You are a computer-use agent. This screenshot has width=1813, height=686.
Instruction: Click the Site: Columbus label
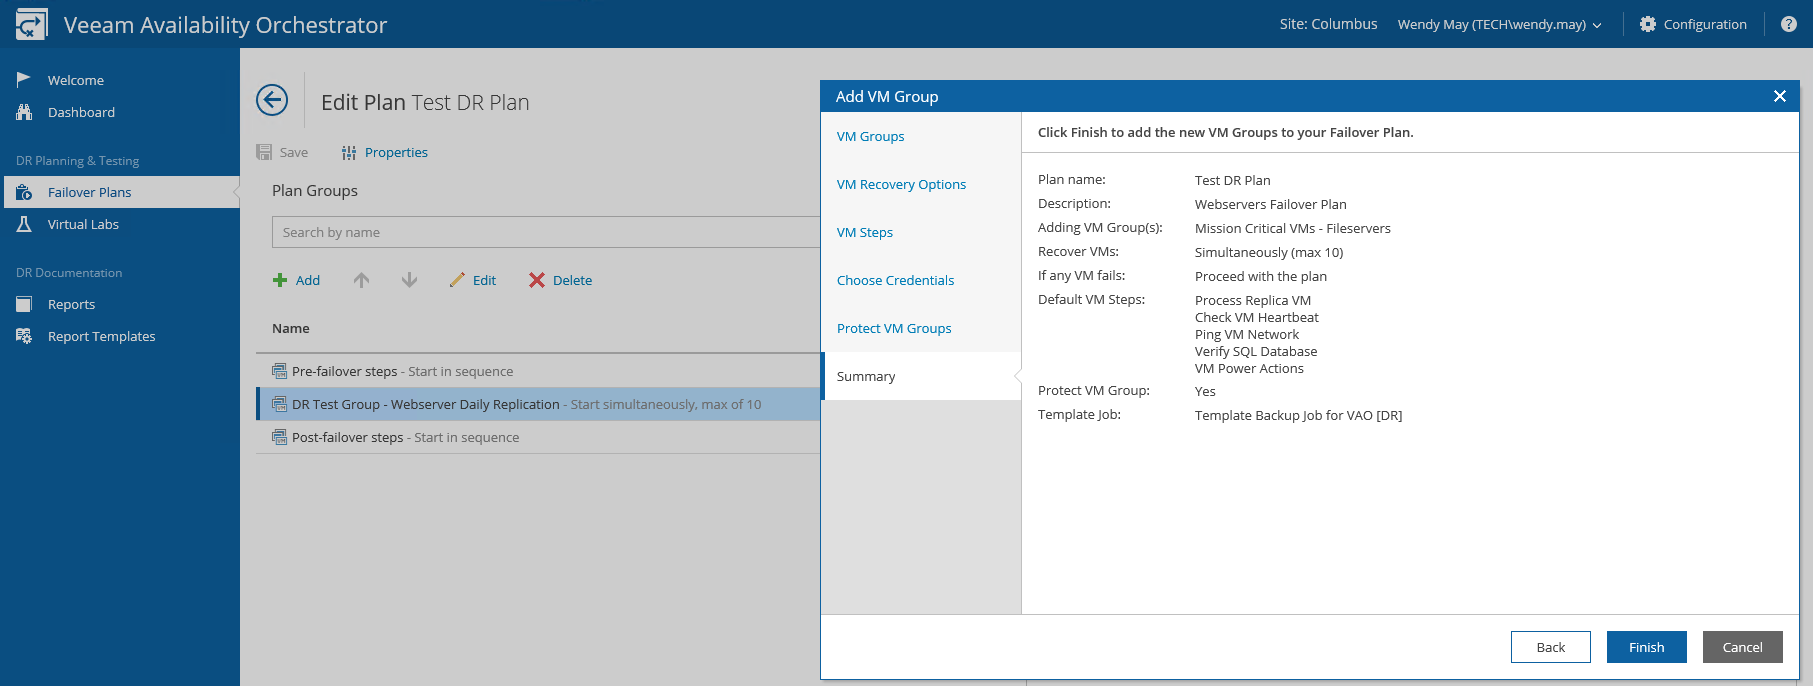[x=1328, y=24]
